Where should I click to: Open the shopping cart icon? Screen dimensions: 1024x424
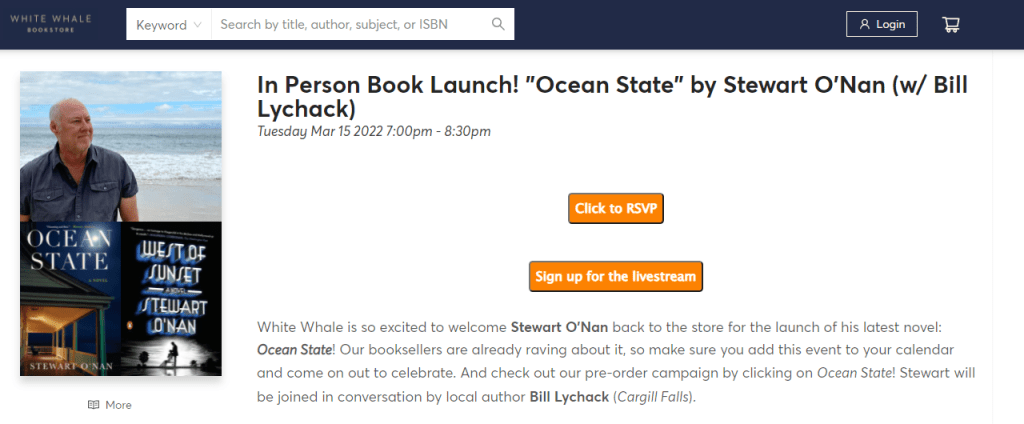tap(951, 24)
